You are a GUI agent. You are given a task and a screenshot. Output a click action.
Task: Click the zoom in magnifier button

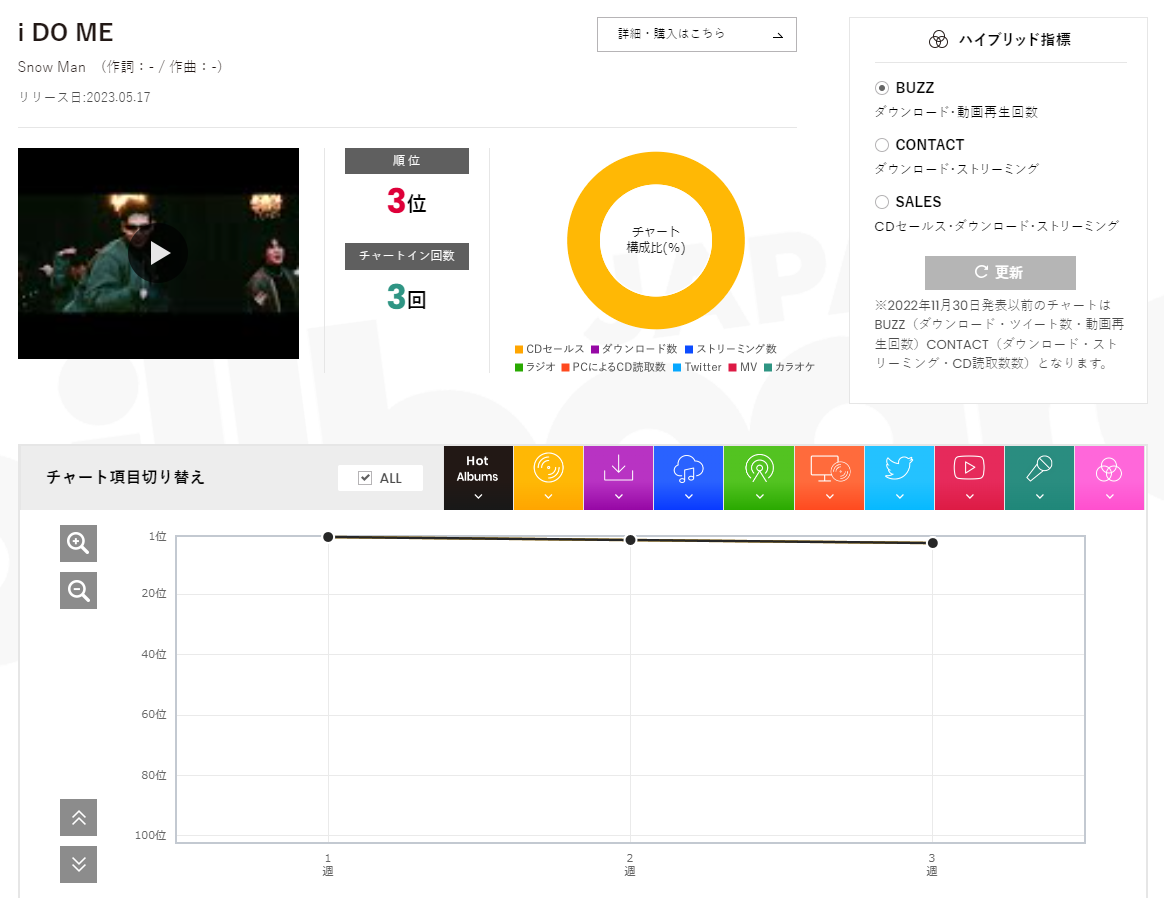pyautogui.click(x=79, y=543)
